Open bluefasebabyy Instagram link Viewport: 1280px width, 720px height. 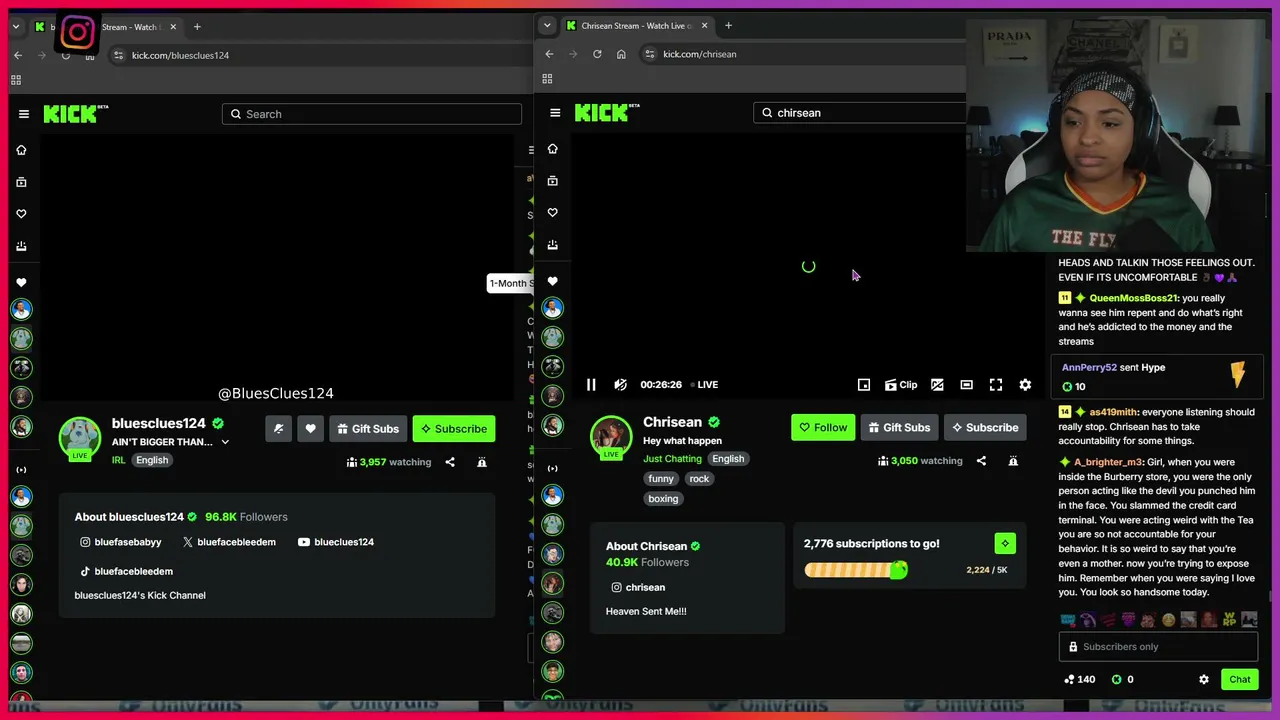121,542
